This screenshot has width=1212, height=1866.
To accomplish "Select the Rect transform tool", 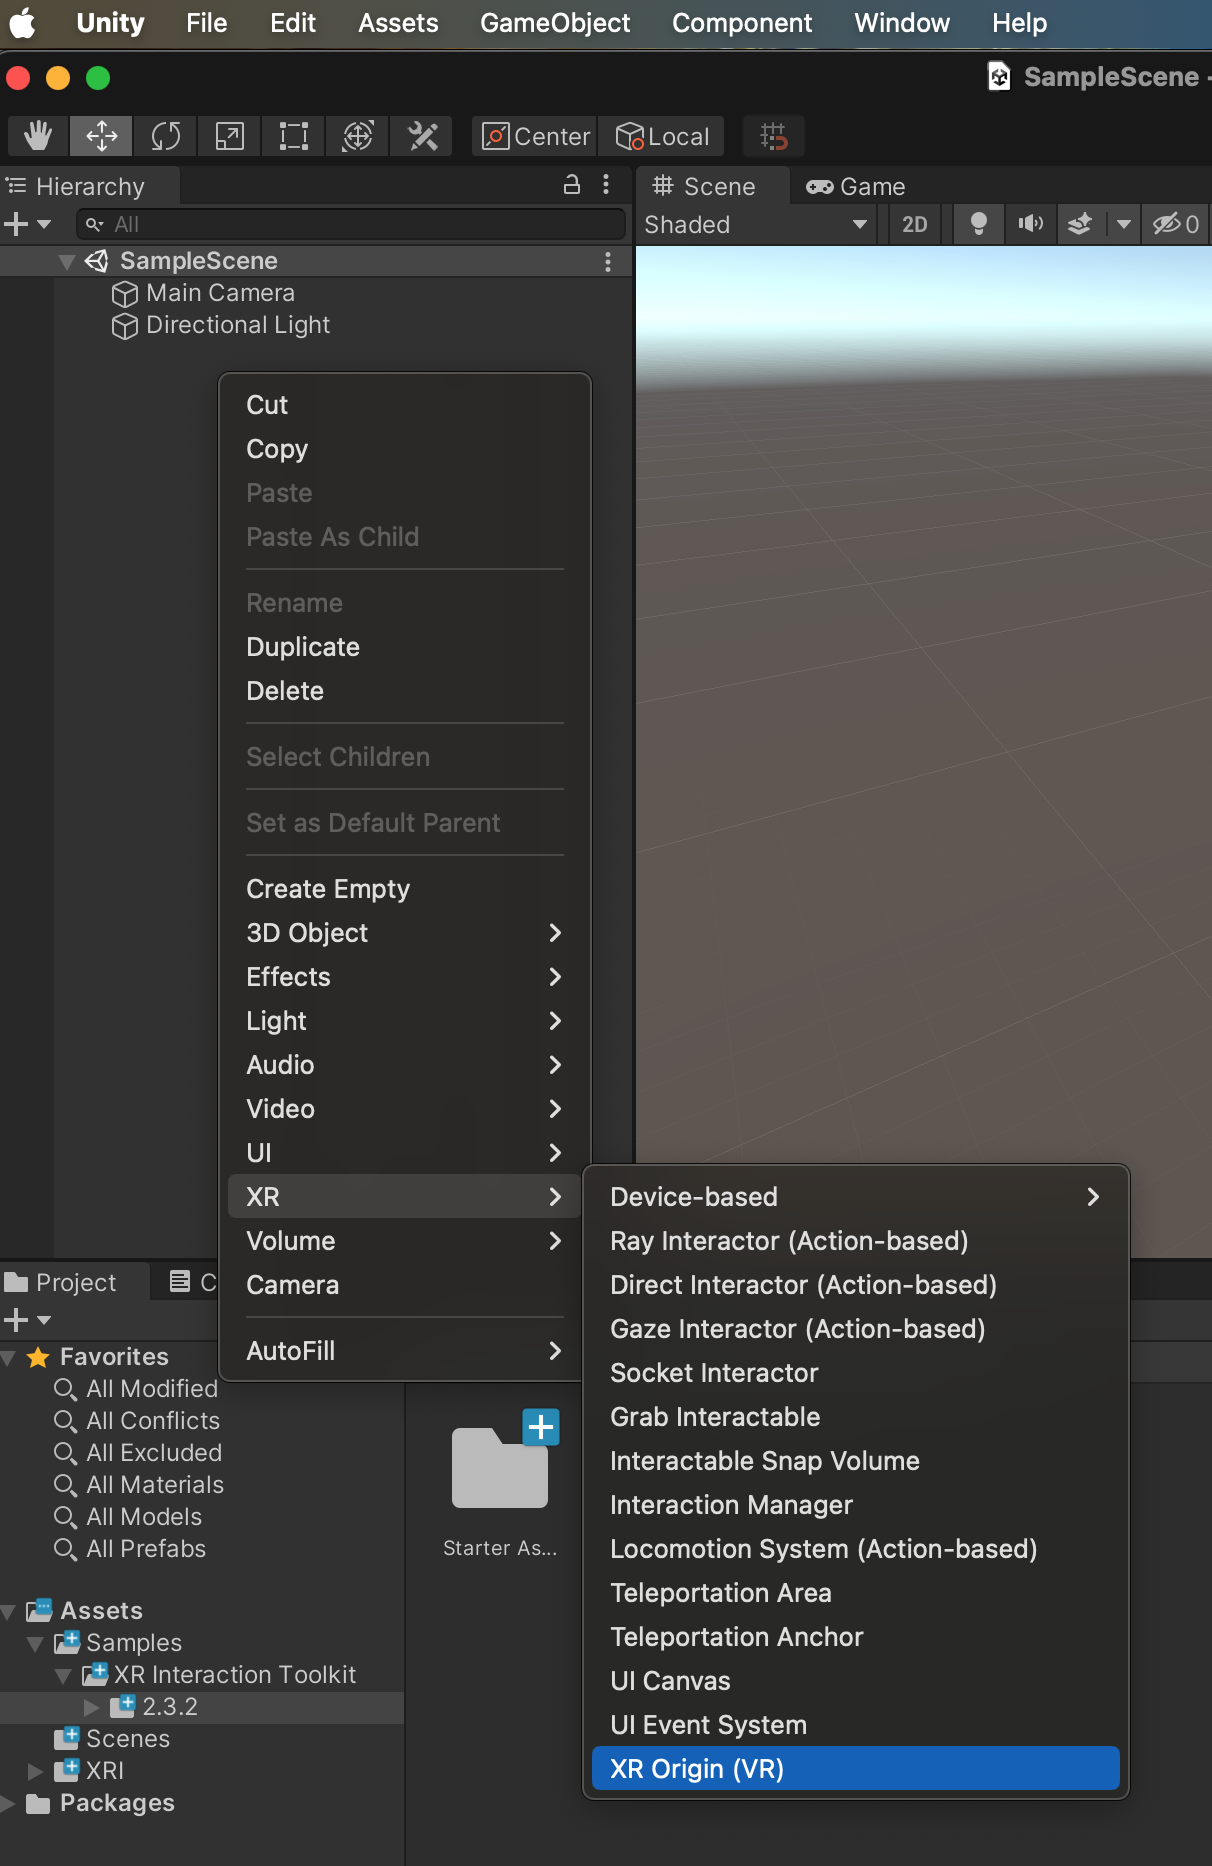I will coord(293,136).
